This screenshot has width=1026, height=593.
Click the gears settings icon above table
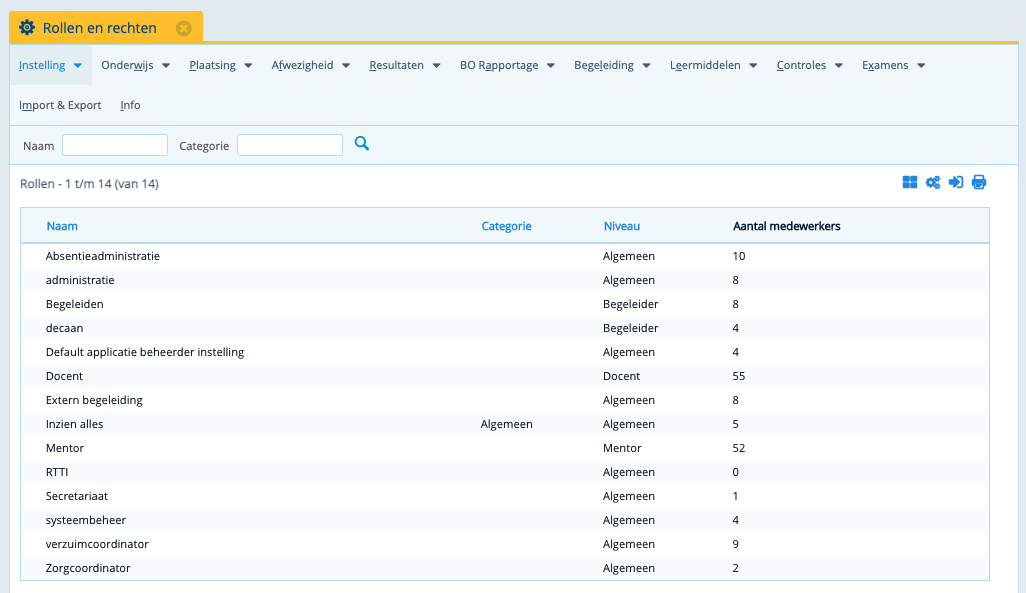(x=933, y=182)
